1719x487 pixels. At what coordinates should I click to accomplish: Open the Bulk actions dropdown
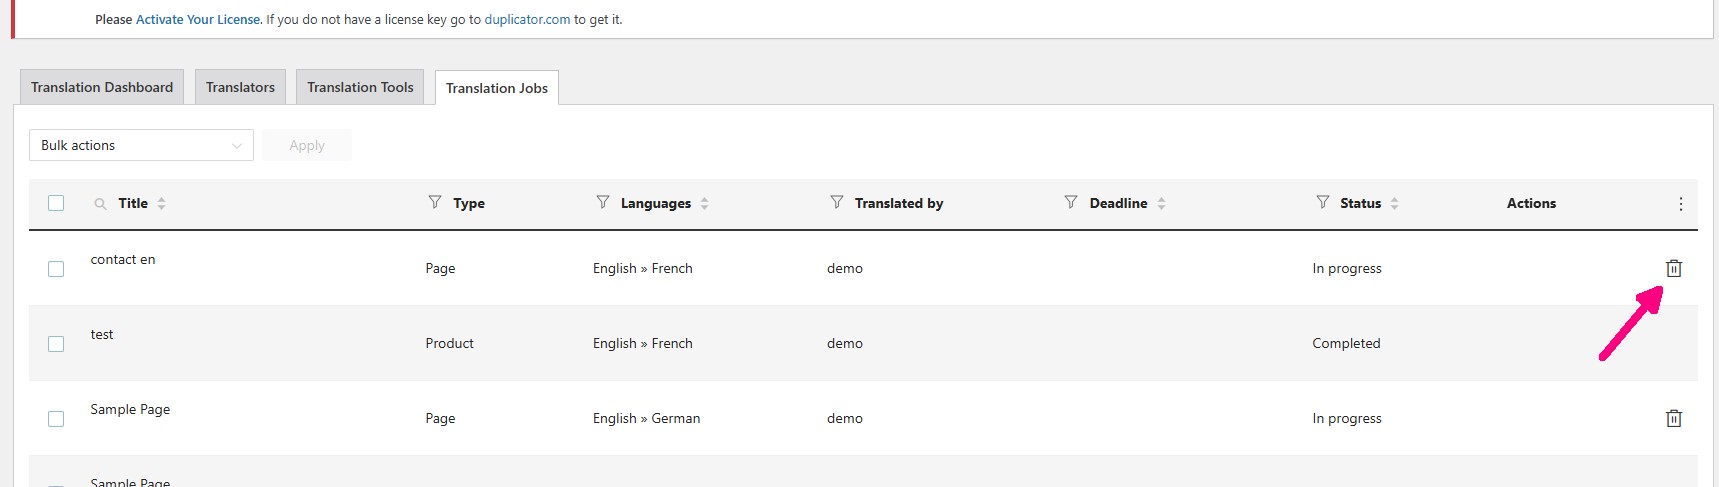141,145
